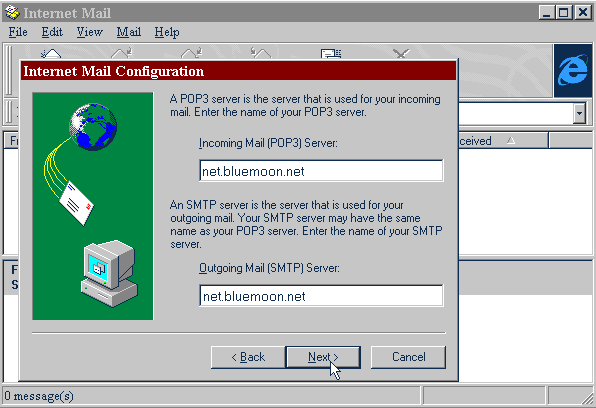
Task: Click the Incoming Mail (POP3) Server field
Action: coord(321,171)
